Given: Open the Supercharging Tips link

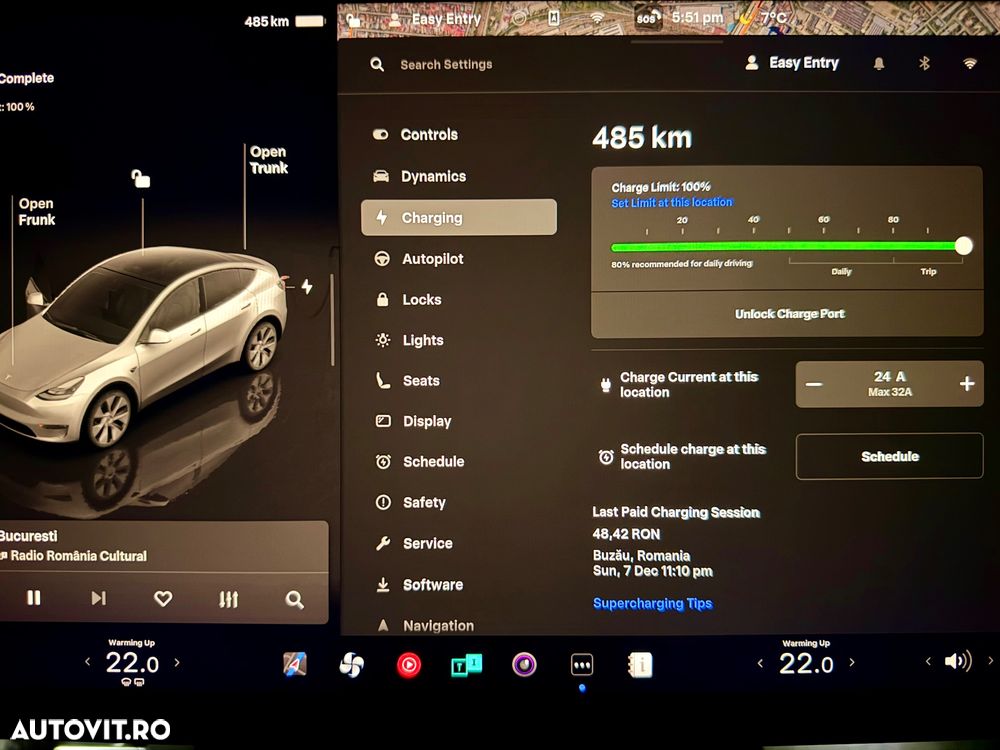Looking at the screenshot, I should (x=652, y=603).
